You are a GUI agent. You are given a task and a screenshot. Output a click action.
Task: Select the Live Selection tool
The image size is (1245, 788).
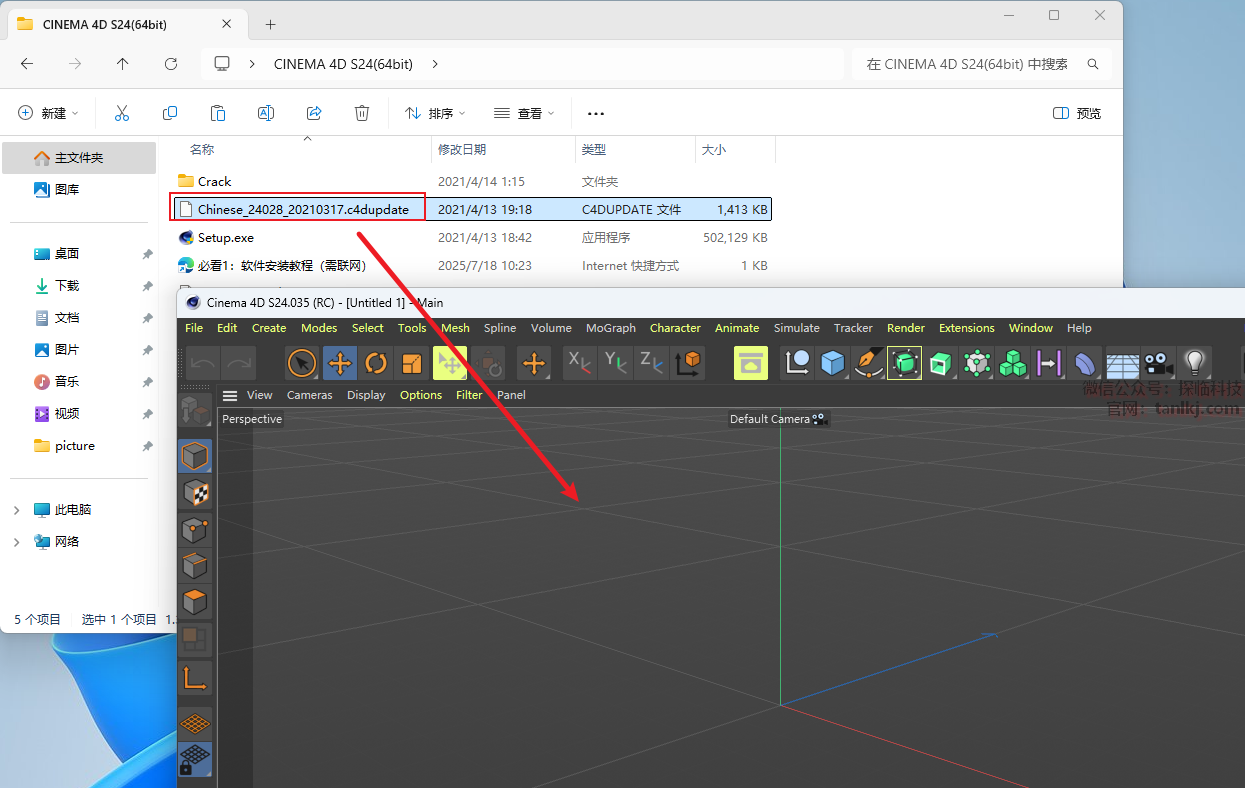pyautogui.click(x=302, y=363)
